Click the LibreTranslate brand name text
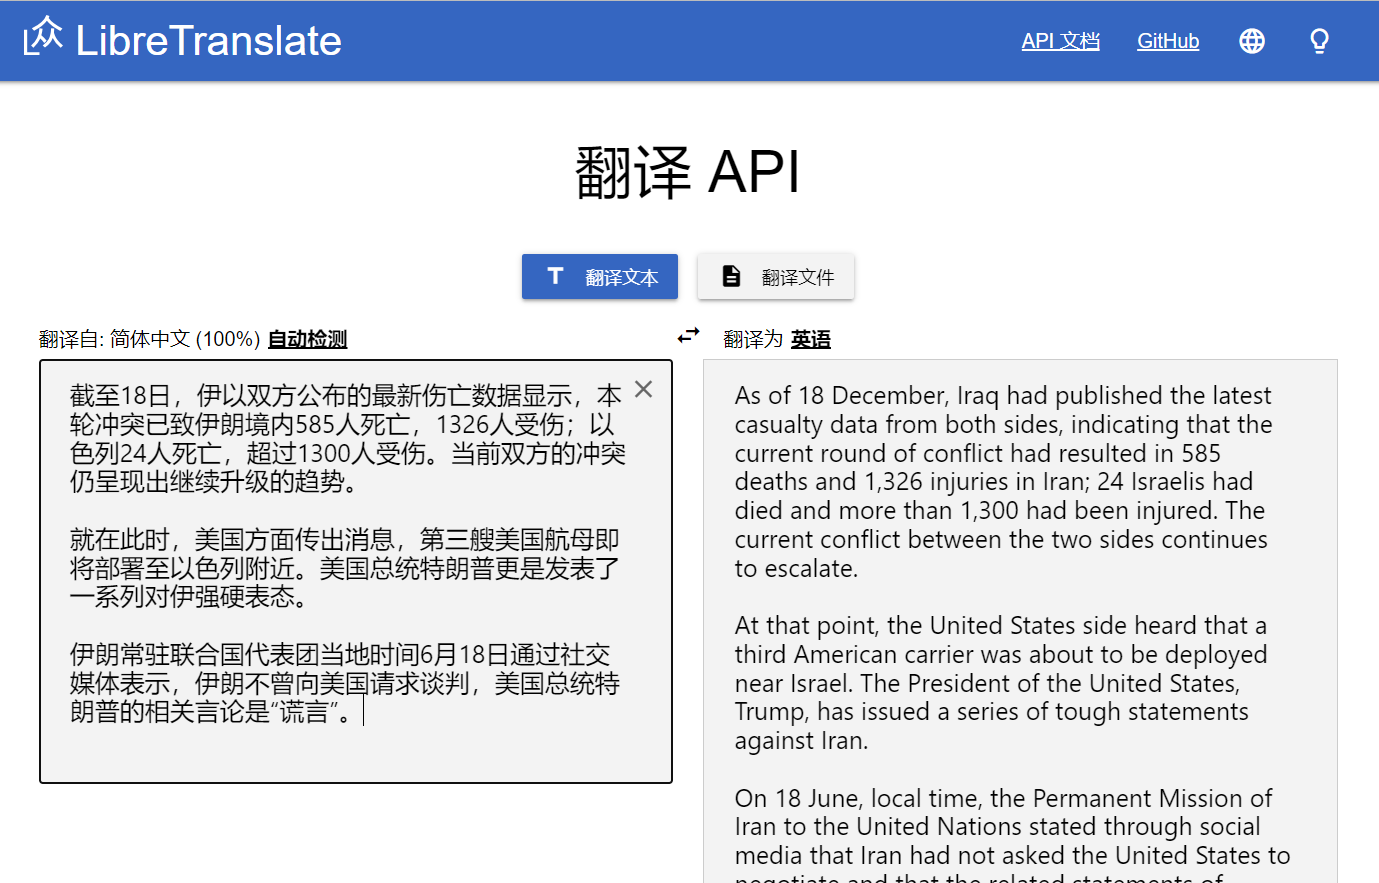Viewport: 1379px width, 883px height. point(208,41)
